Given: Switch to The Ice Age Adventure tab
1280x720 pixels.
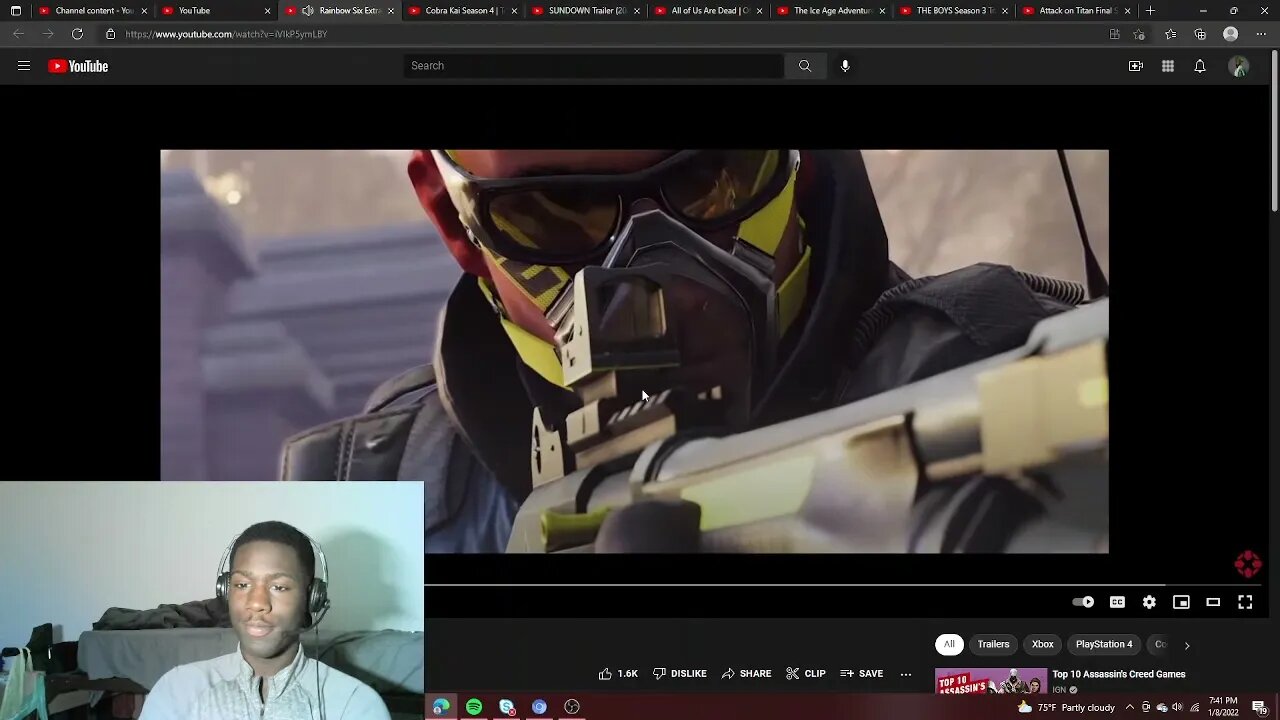Looking at the screenshot, I should 832,11.
